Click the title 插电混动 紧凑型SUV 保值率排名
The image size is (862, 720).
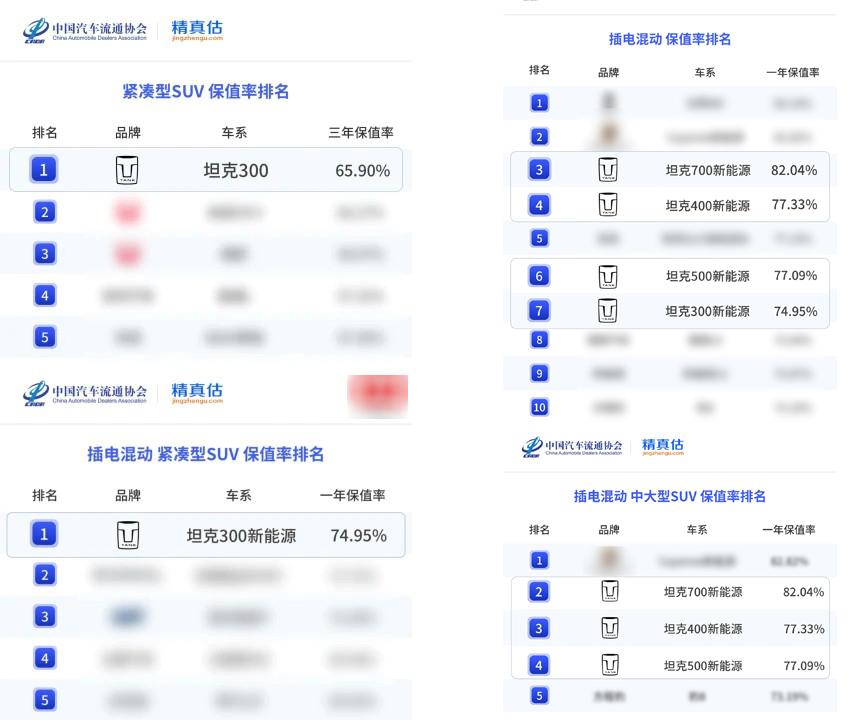pyautogui.click(x=206, y=454)
